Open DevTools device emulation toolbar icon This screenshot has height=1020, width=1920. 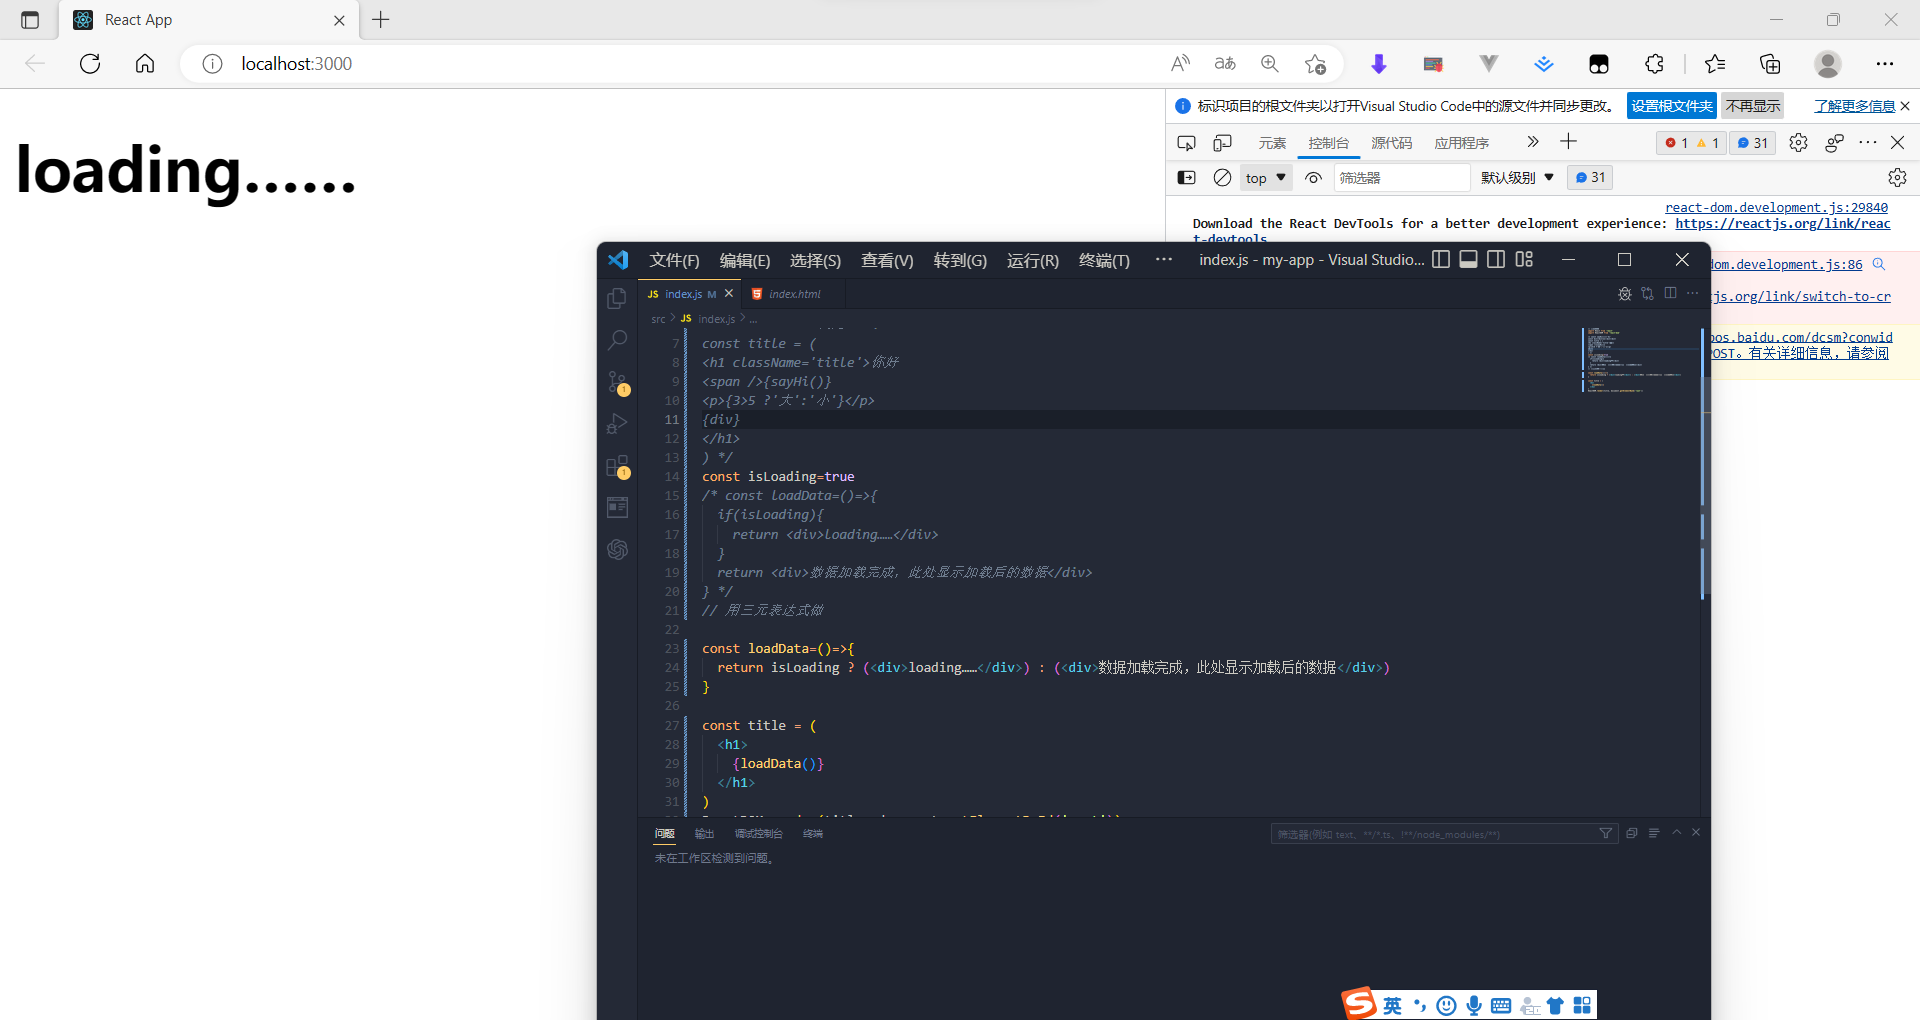click(x=1222, y=142)
